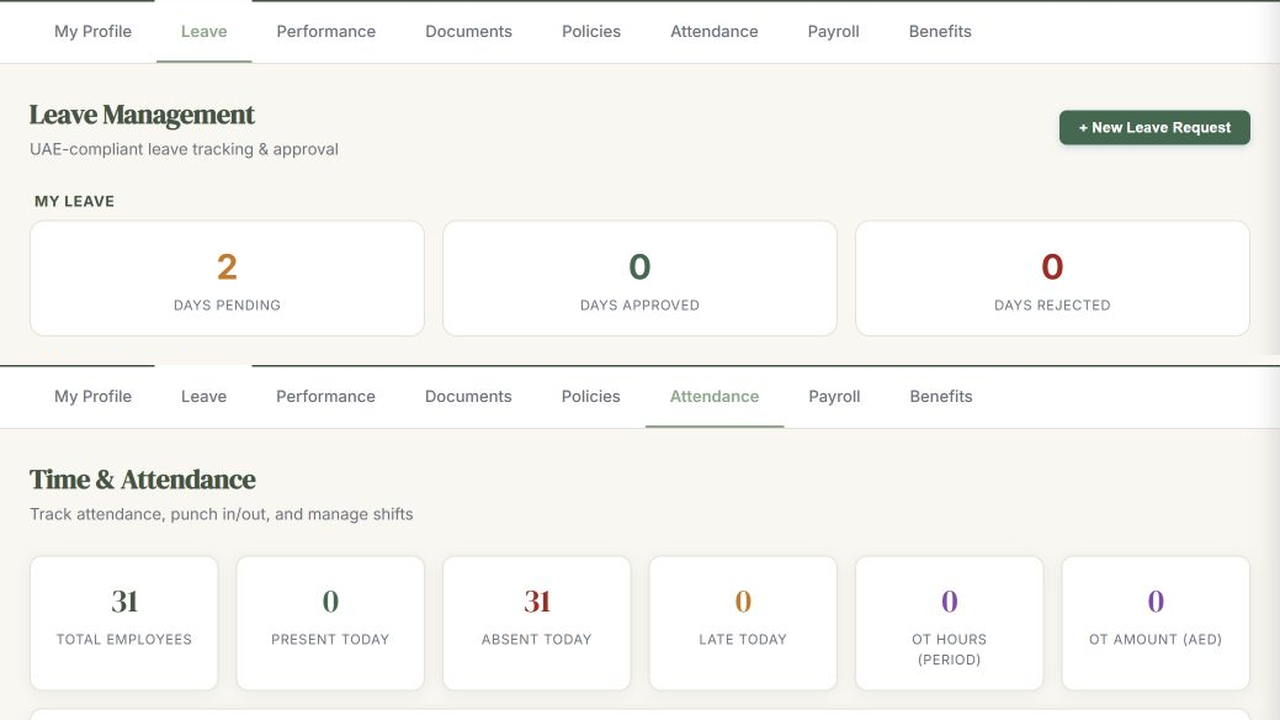Open the Days Pending card
1280x720 pixels.
pos(227,278)
